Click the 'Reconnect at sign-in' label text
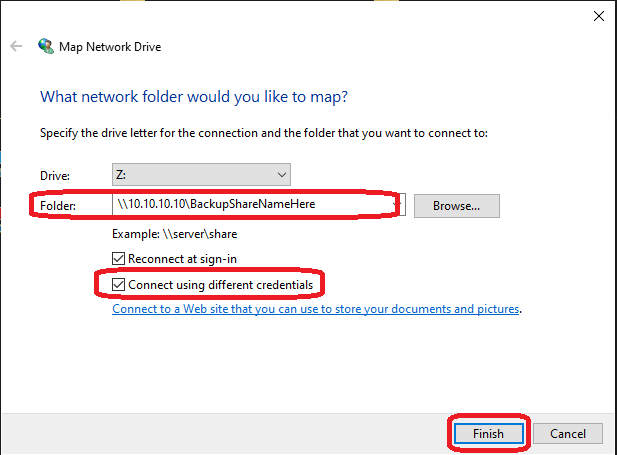The width and height of the screenshot is (617, 455). pyautogui.click(x=183, y=259)
